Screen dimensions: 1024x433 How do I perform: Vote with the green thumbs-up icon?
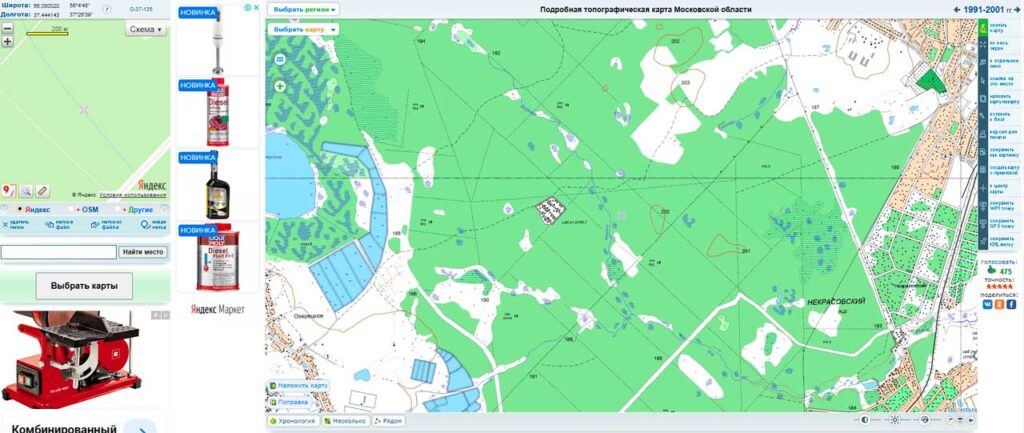coord(991,271)
